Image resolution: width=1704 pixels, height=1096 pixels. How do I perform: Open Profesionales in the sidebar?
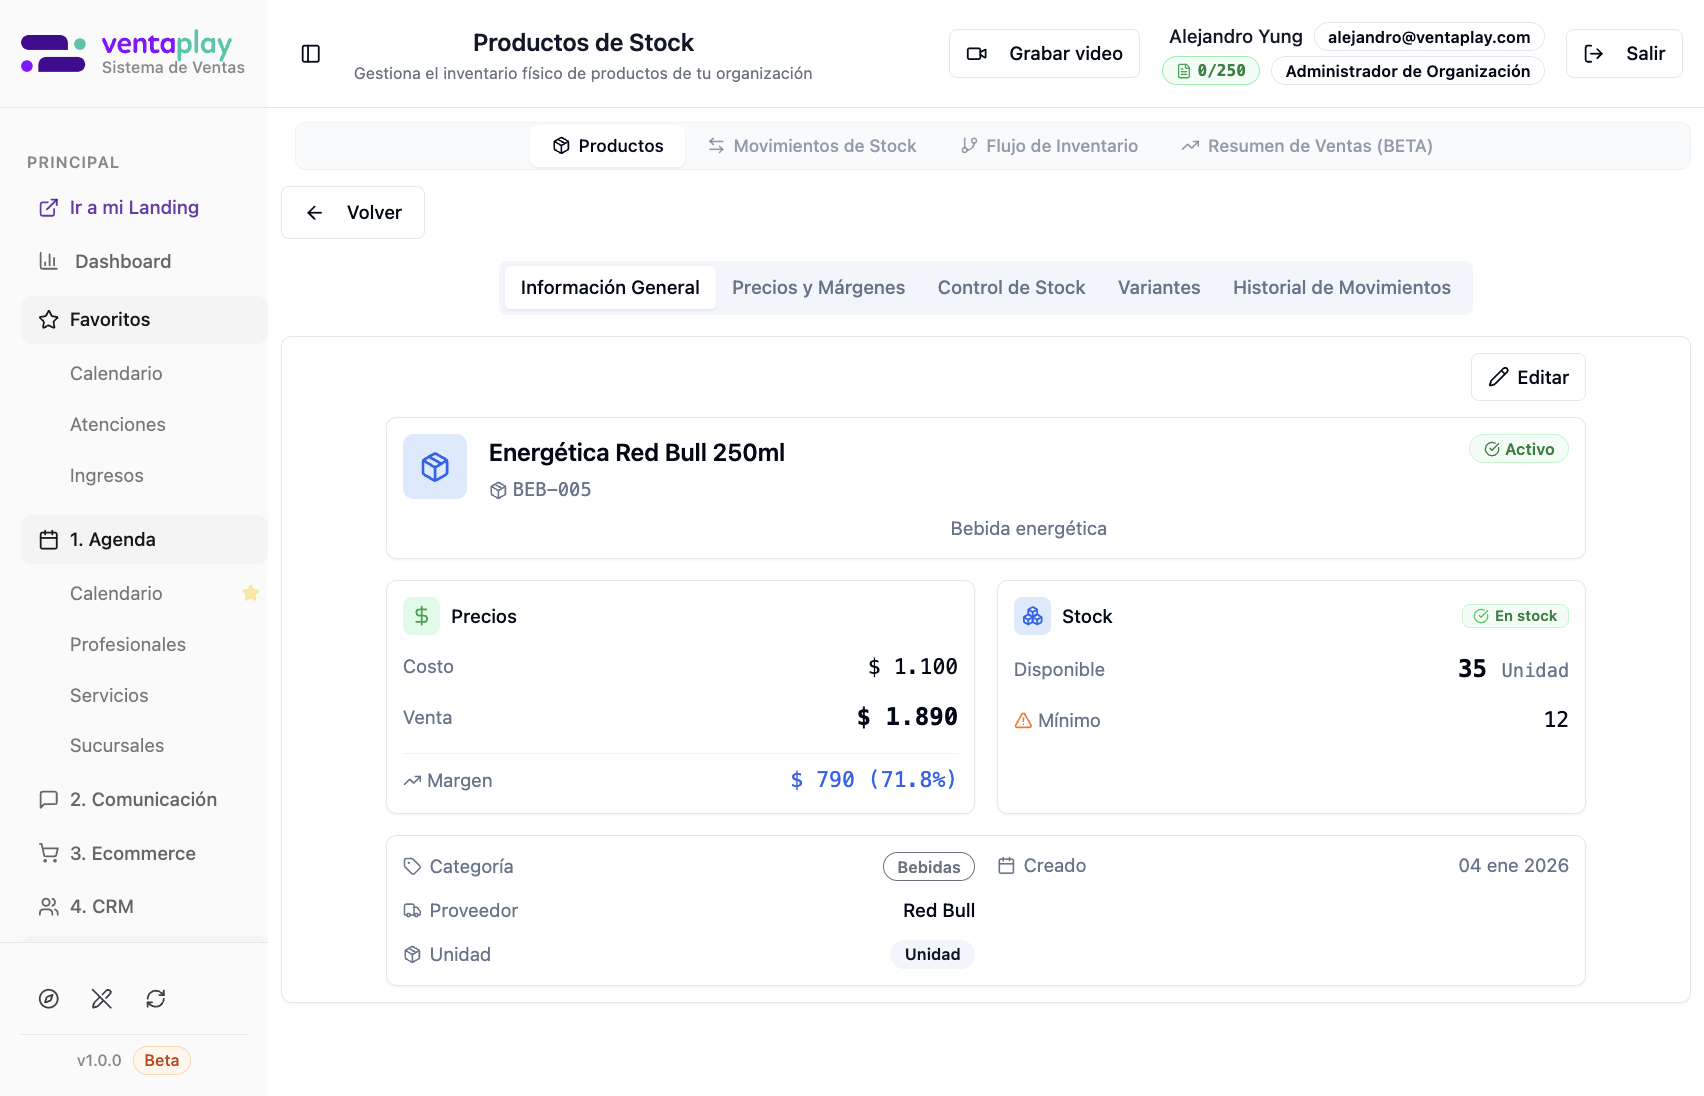click(x=128, y=645)
